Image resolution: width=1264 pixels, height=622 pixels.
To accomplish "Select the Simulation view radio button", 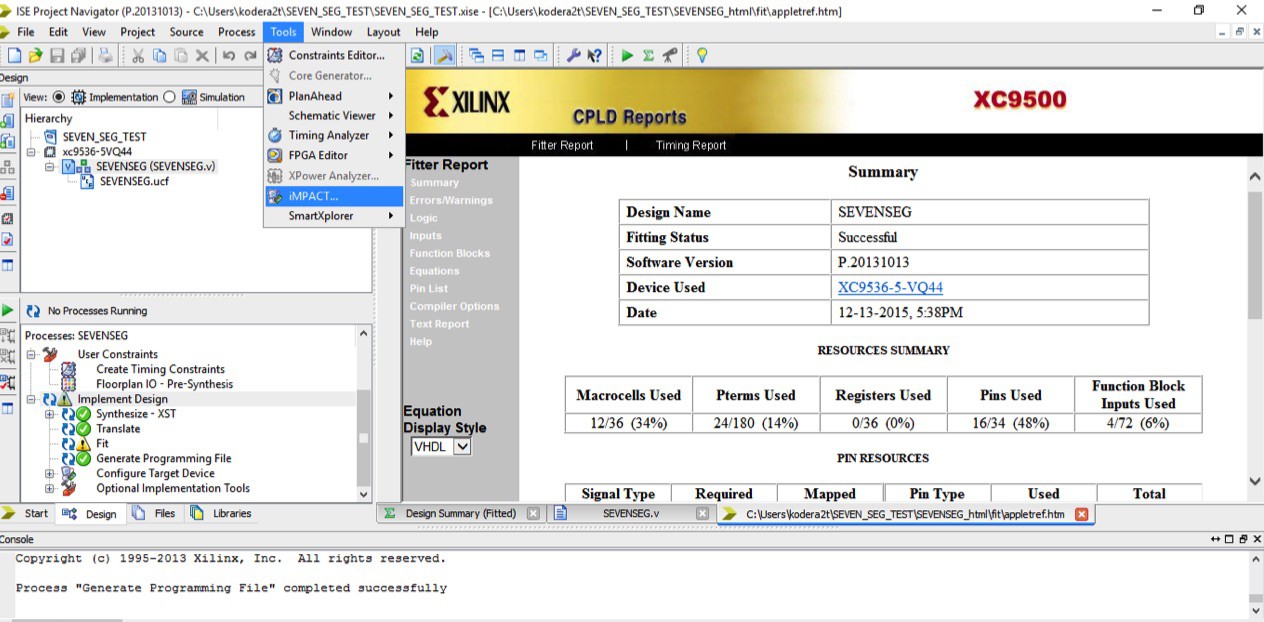I will pyautogui.click(x=169, y=97).
